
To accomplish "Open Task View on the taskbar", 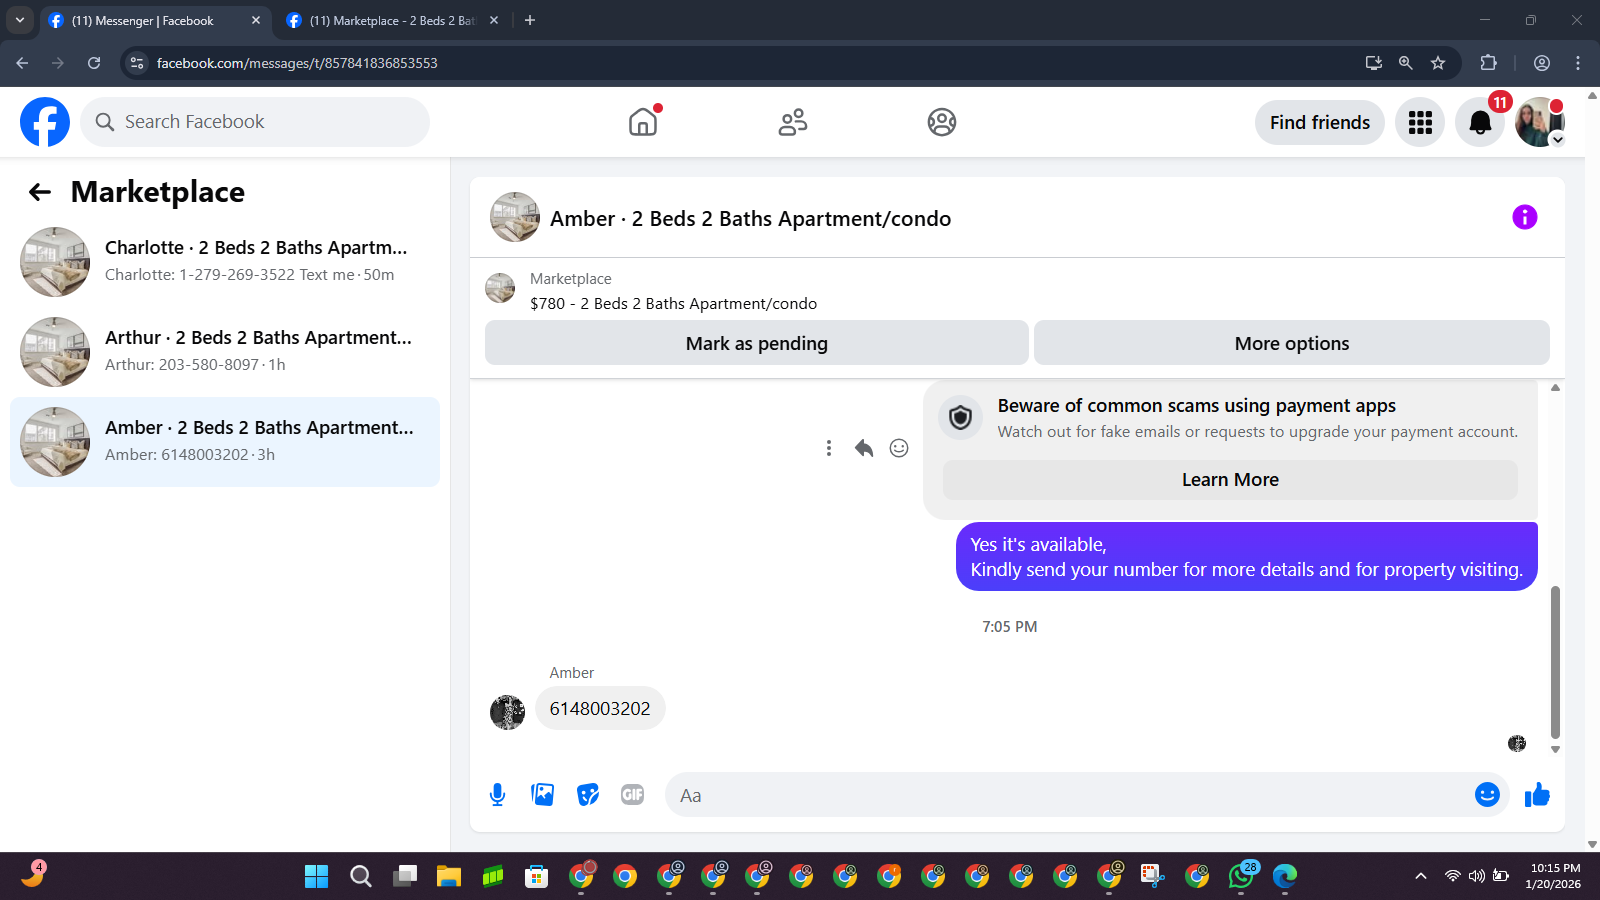I will click(x=405, y=877).
